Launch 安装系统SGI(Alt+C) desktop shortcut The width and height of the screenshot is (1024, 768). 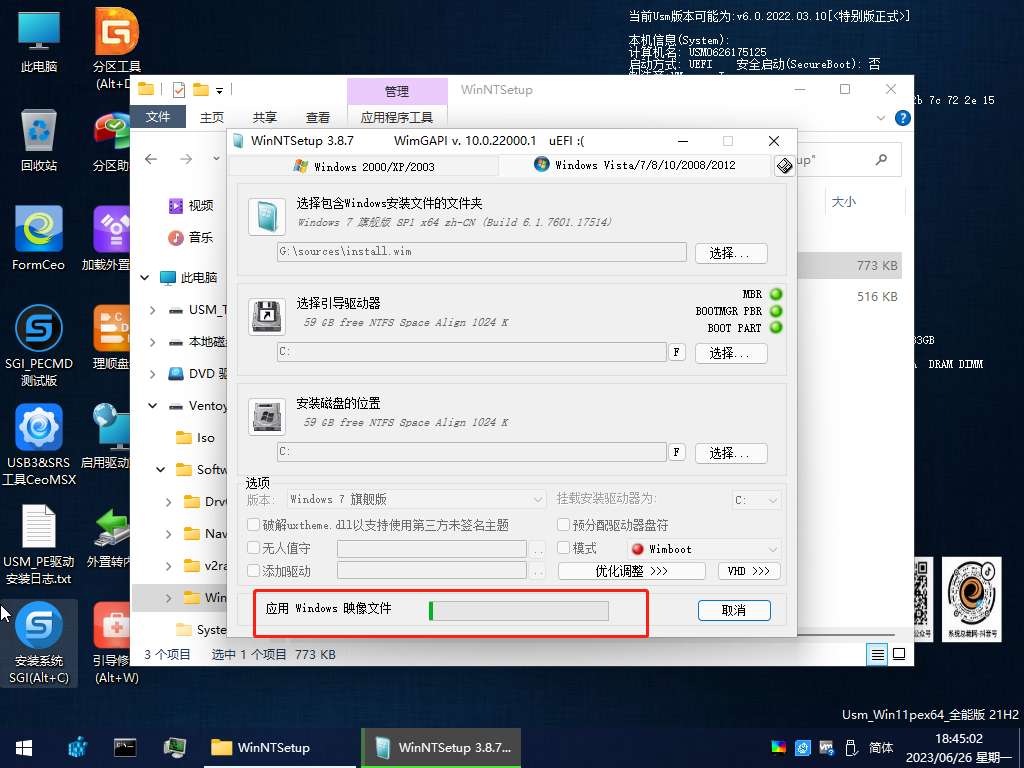pos(39,643)
